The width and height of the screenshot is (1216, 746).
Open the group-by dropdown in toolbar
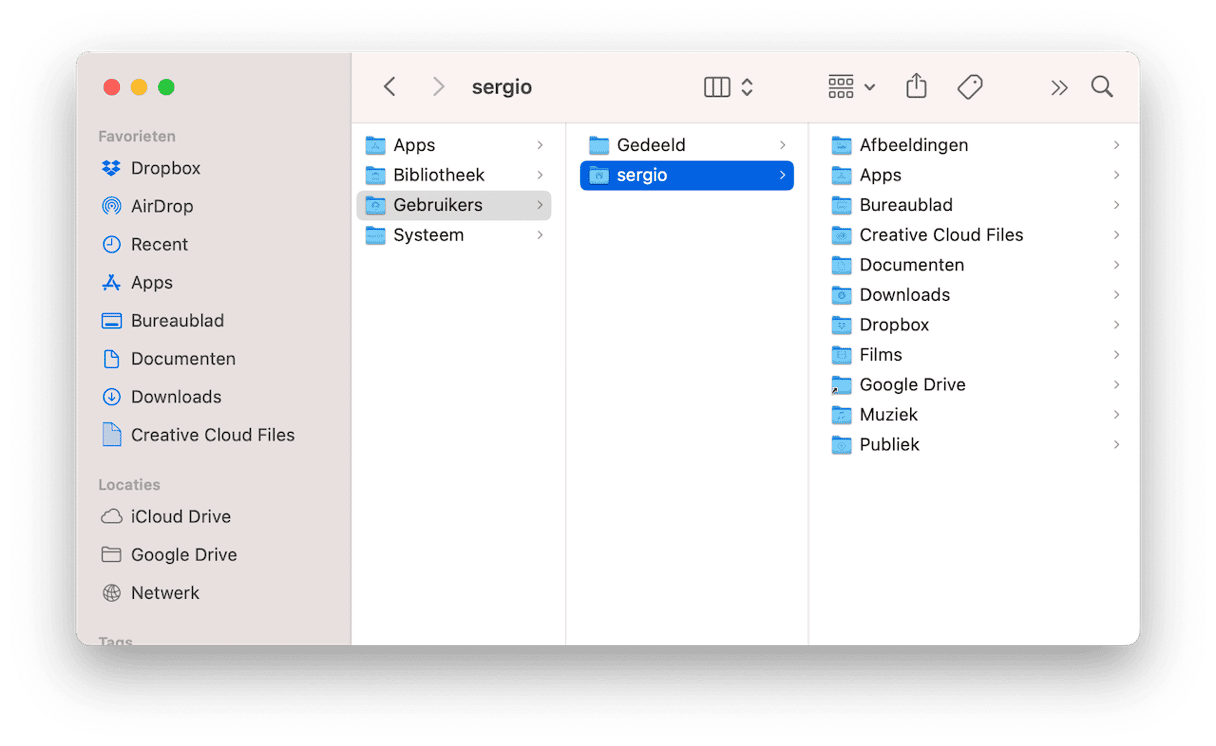click(x=851, y=87)
